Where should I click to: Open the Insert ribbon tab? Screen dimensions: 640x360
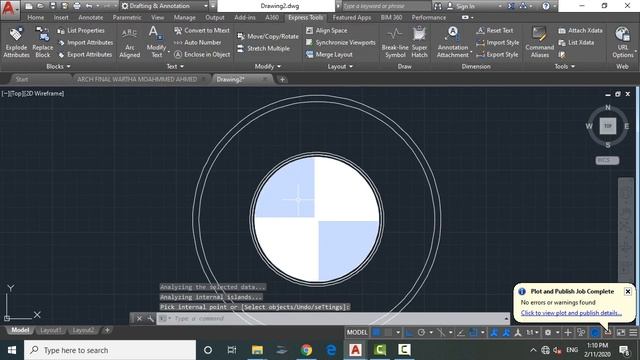coord(61,18)
